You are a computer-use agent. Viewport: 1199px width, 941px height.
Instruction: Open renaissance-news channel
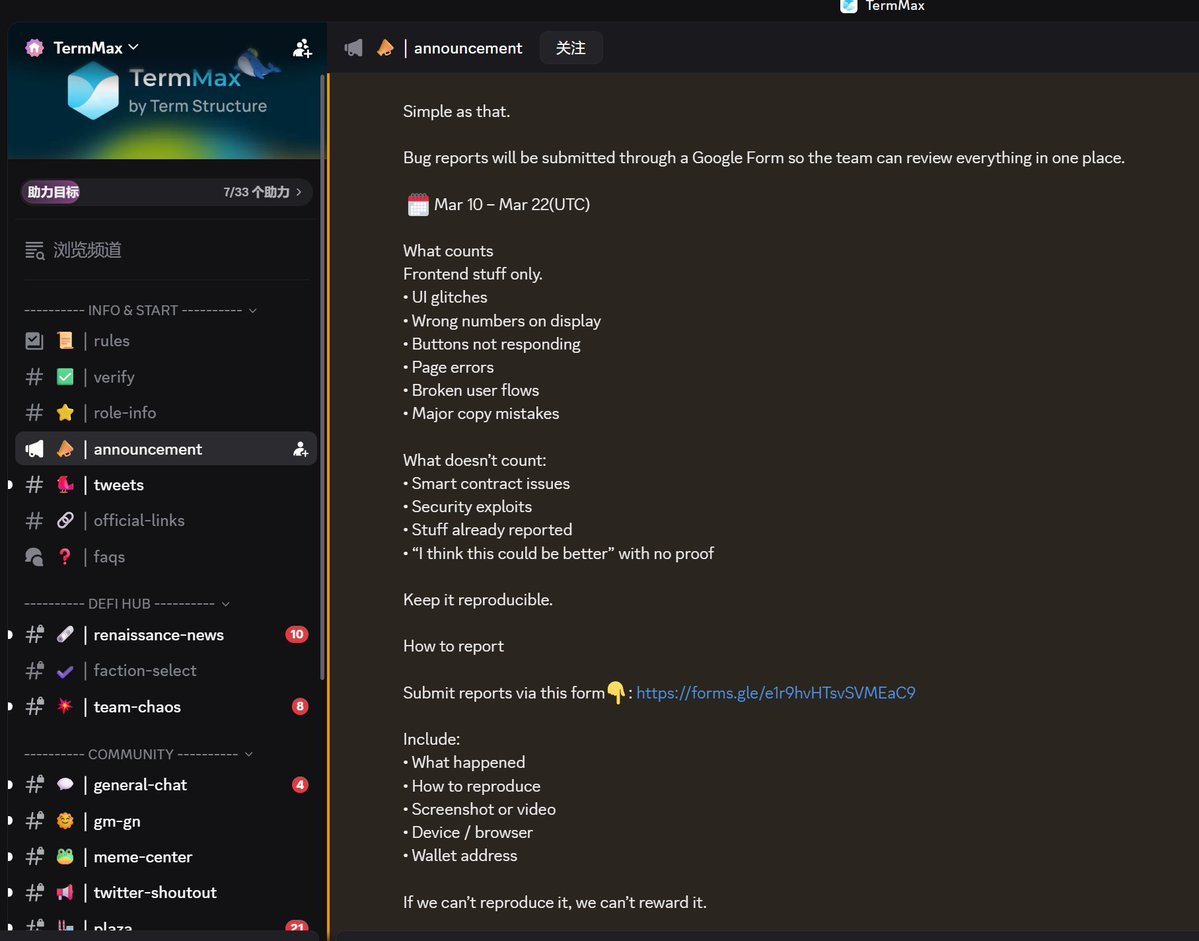[x=158, y=635]
